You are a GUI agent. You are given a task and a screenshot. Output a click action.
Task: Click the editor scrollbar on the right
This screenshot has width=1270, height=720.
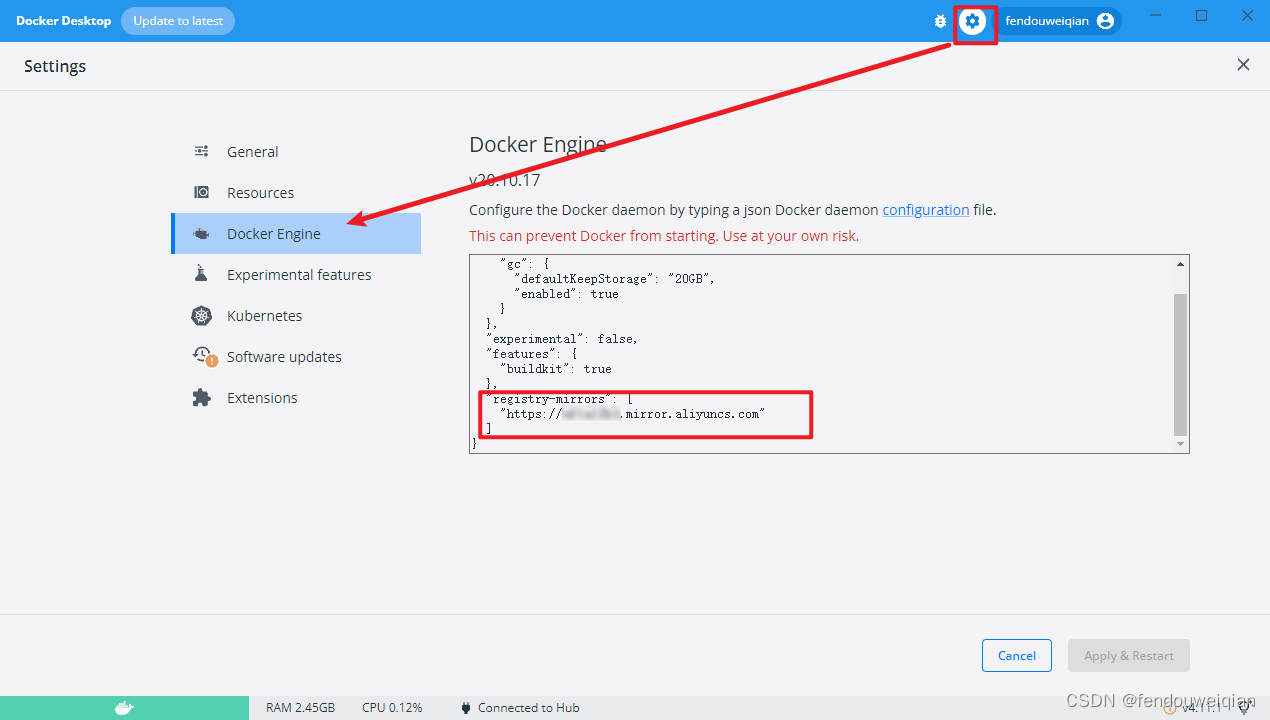click(x=1179, y=355)
